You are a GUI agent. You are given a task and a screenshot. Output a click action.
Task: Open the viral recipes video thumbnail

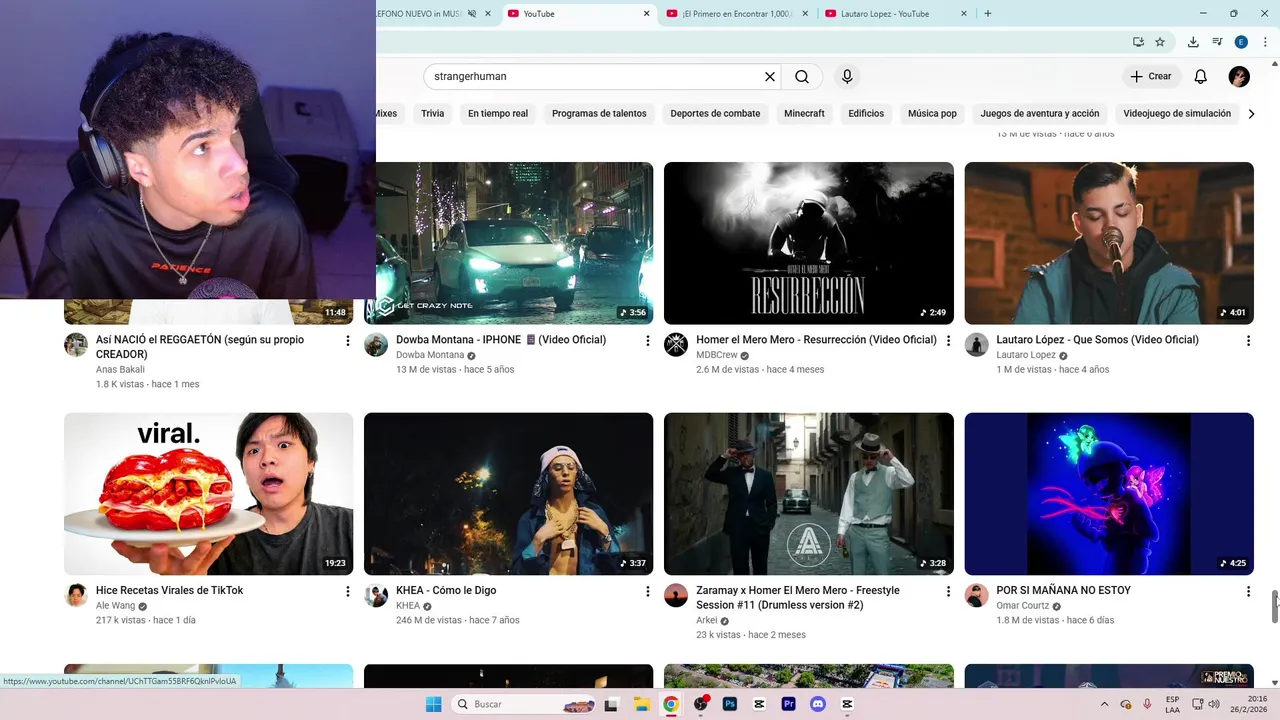pyautogui.click(x=208, y=494)
